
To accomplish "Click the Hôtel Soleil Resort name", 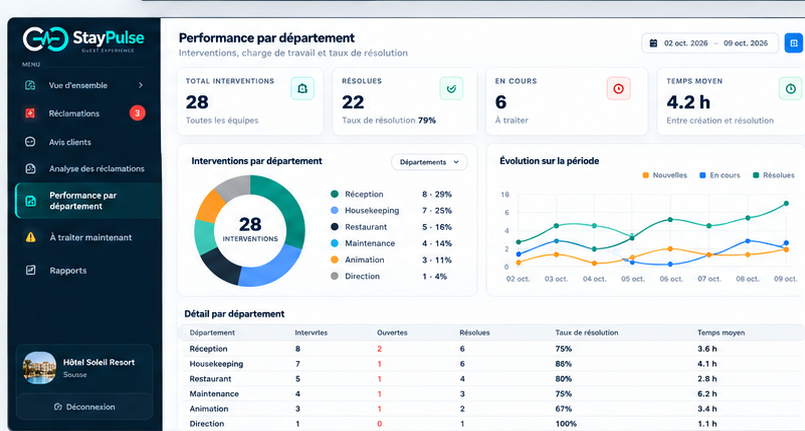I will (99, 362).
